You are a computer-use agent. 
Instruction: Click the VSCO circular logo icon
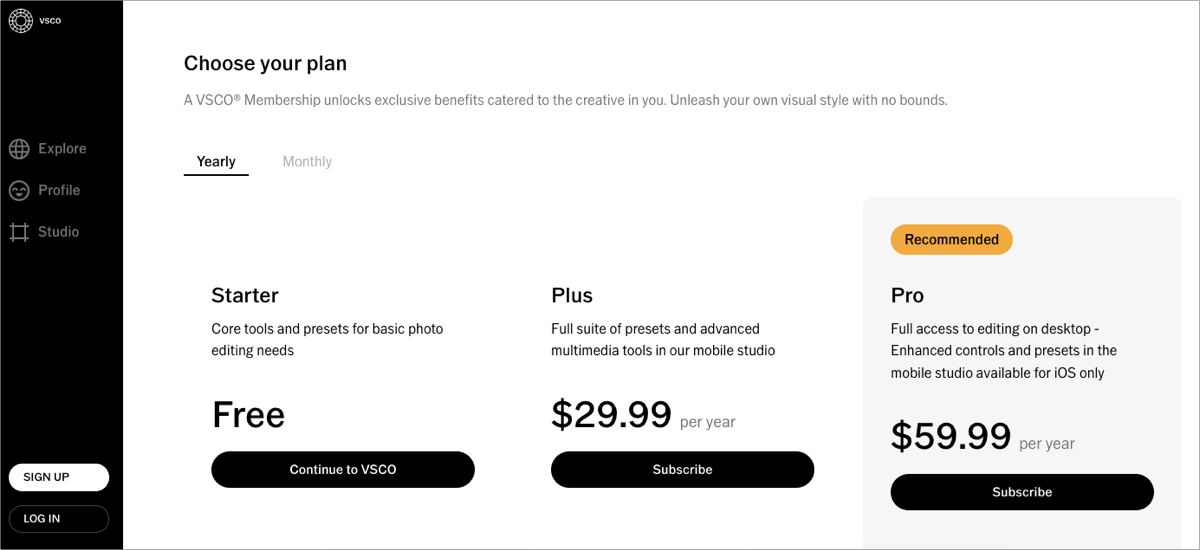point(20,20)
